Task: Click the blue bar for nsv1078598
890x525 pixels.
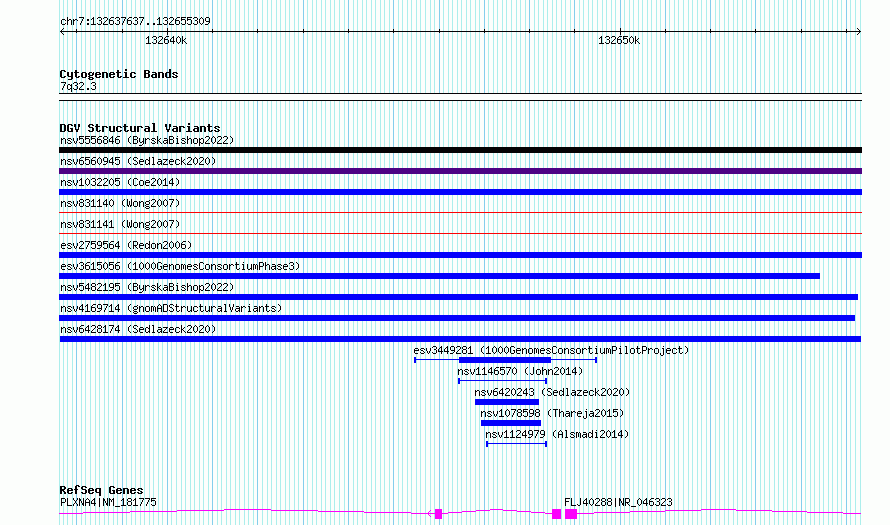Action: pos(511,423)
